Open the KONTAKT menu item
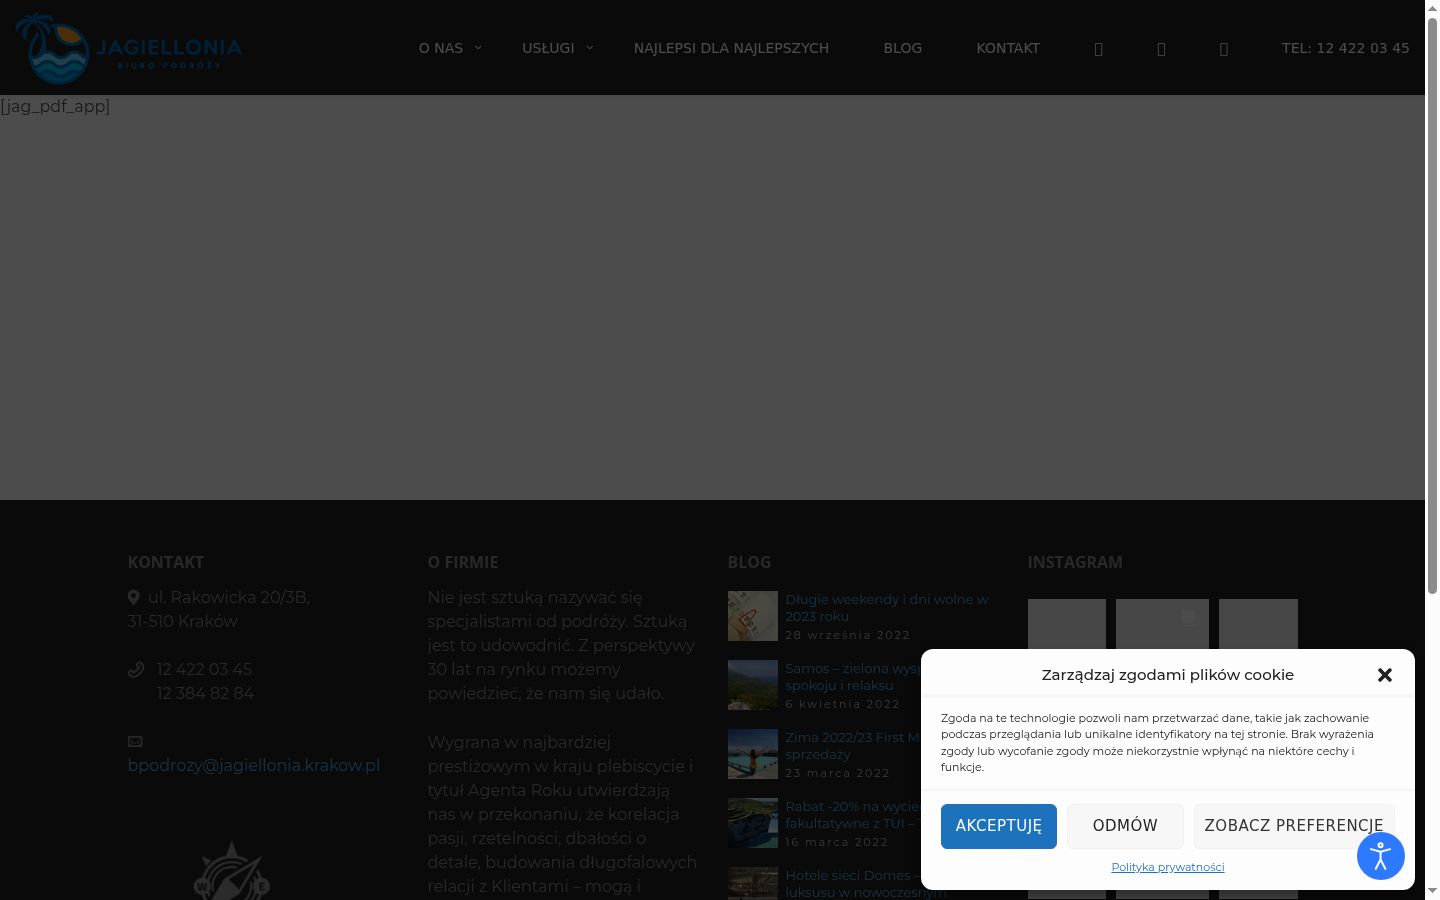The image size is (1440, 900). pos(1008,48)
